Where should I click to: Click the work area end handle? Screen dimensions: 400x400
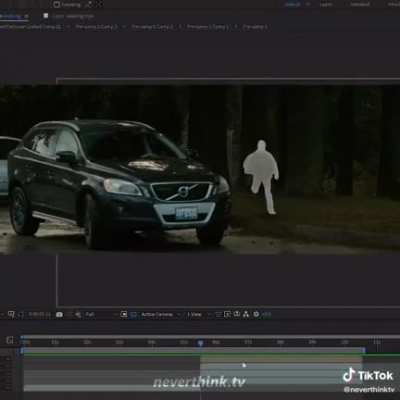(364, 350)
